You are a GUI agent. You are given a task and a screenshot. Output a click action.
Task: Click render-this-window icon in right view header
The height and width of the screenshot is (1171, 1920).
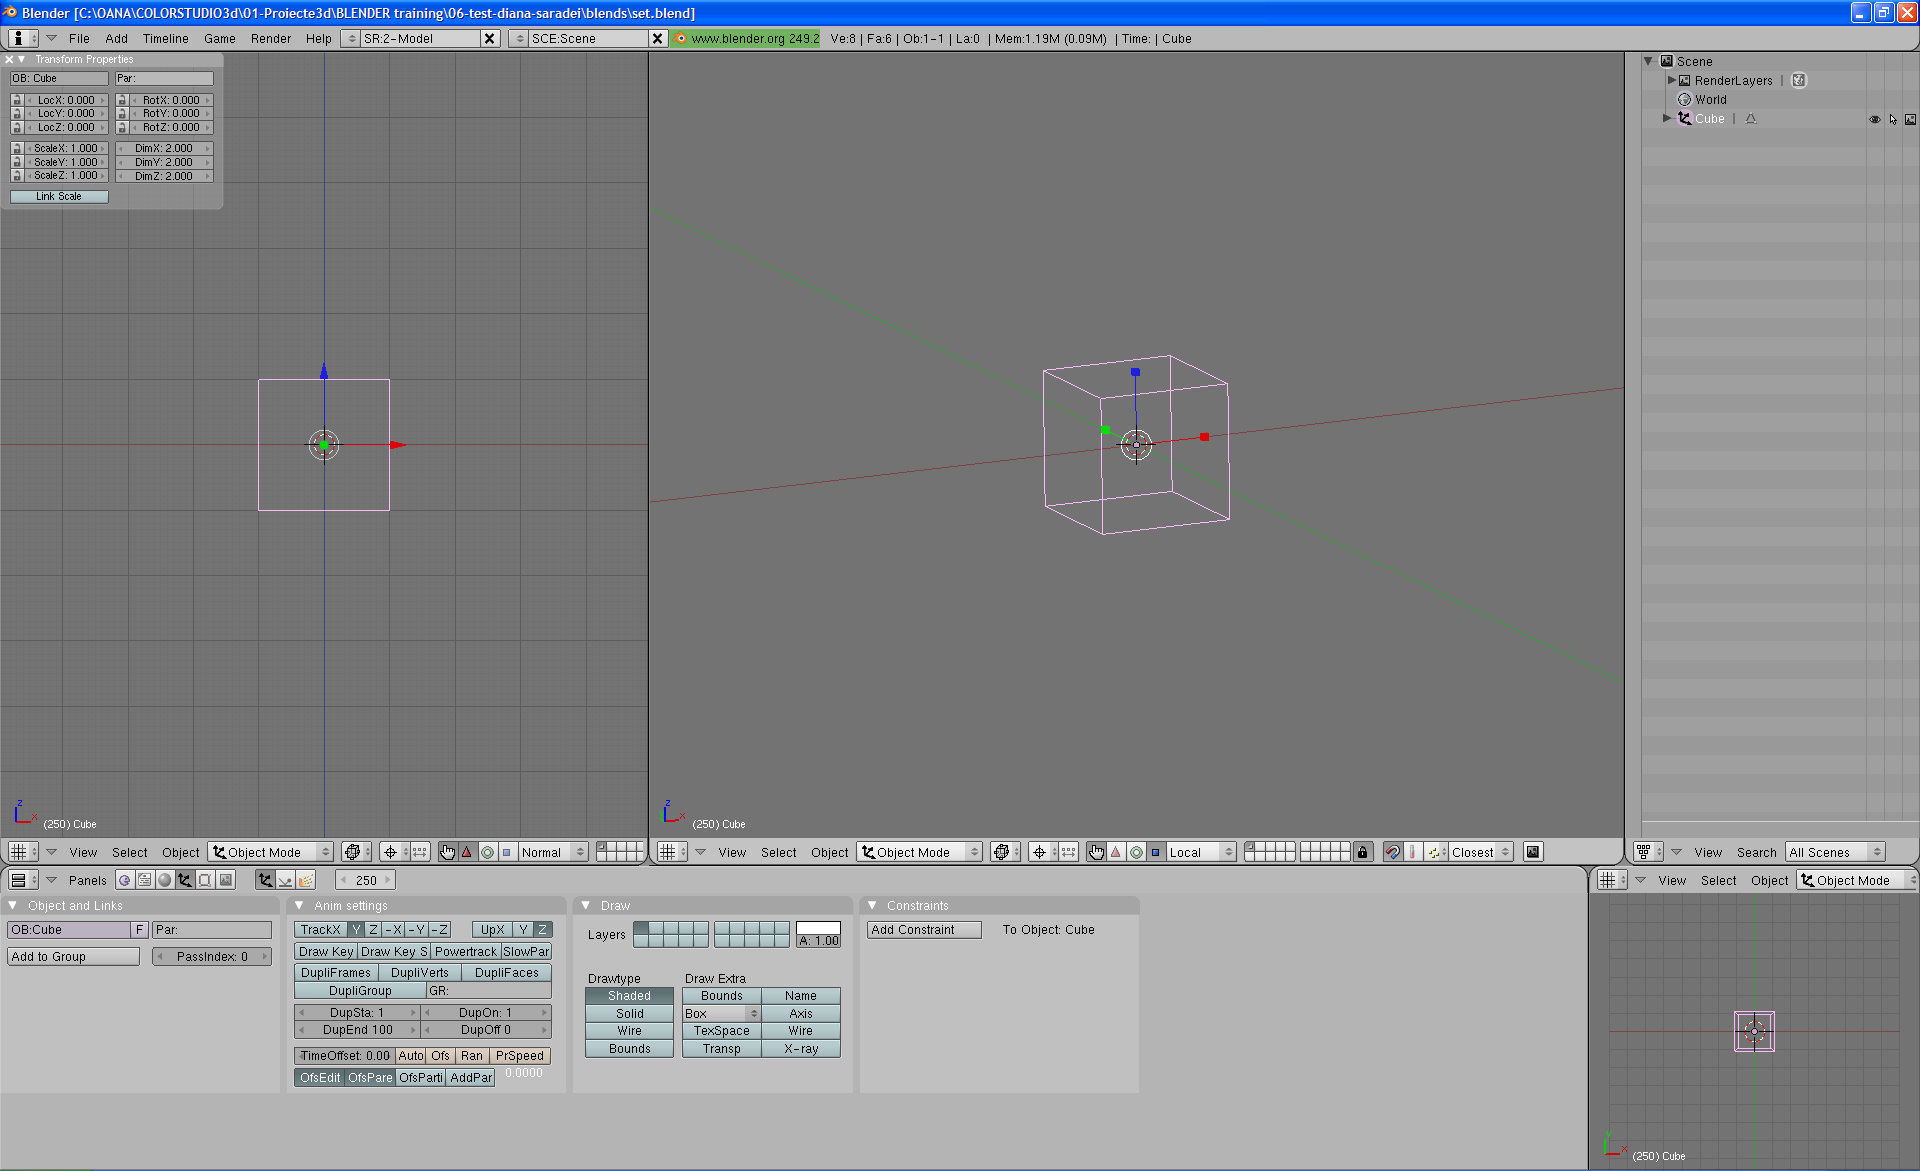coord(1533,852)
